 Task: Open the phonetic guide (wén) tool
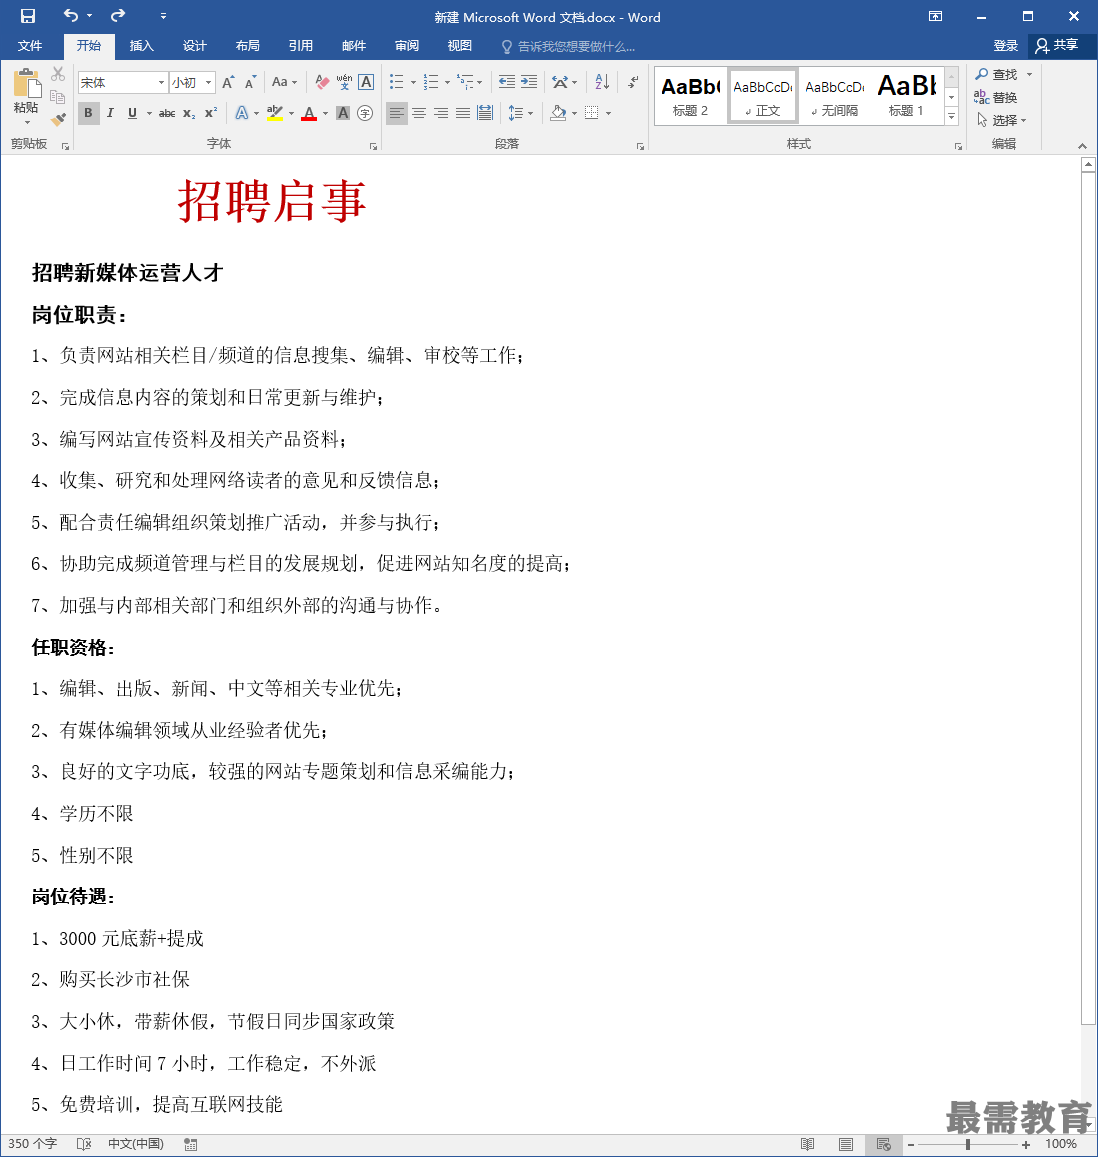point(344,82)
